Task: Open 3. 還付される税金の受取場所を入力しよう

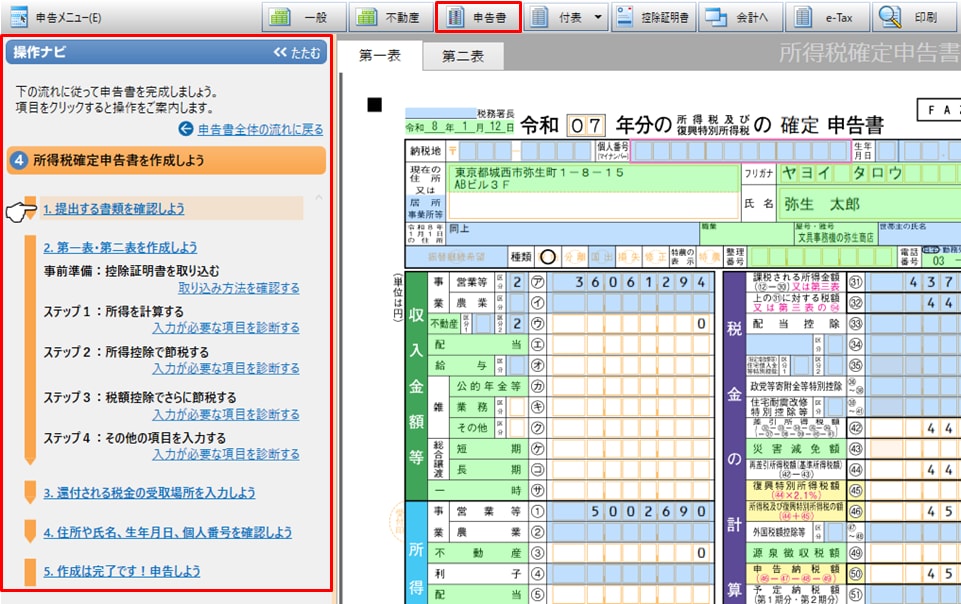Action: 148,493
